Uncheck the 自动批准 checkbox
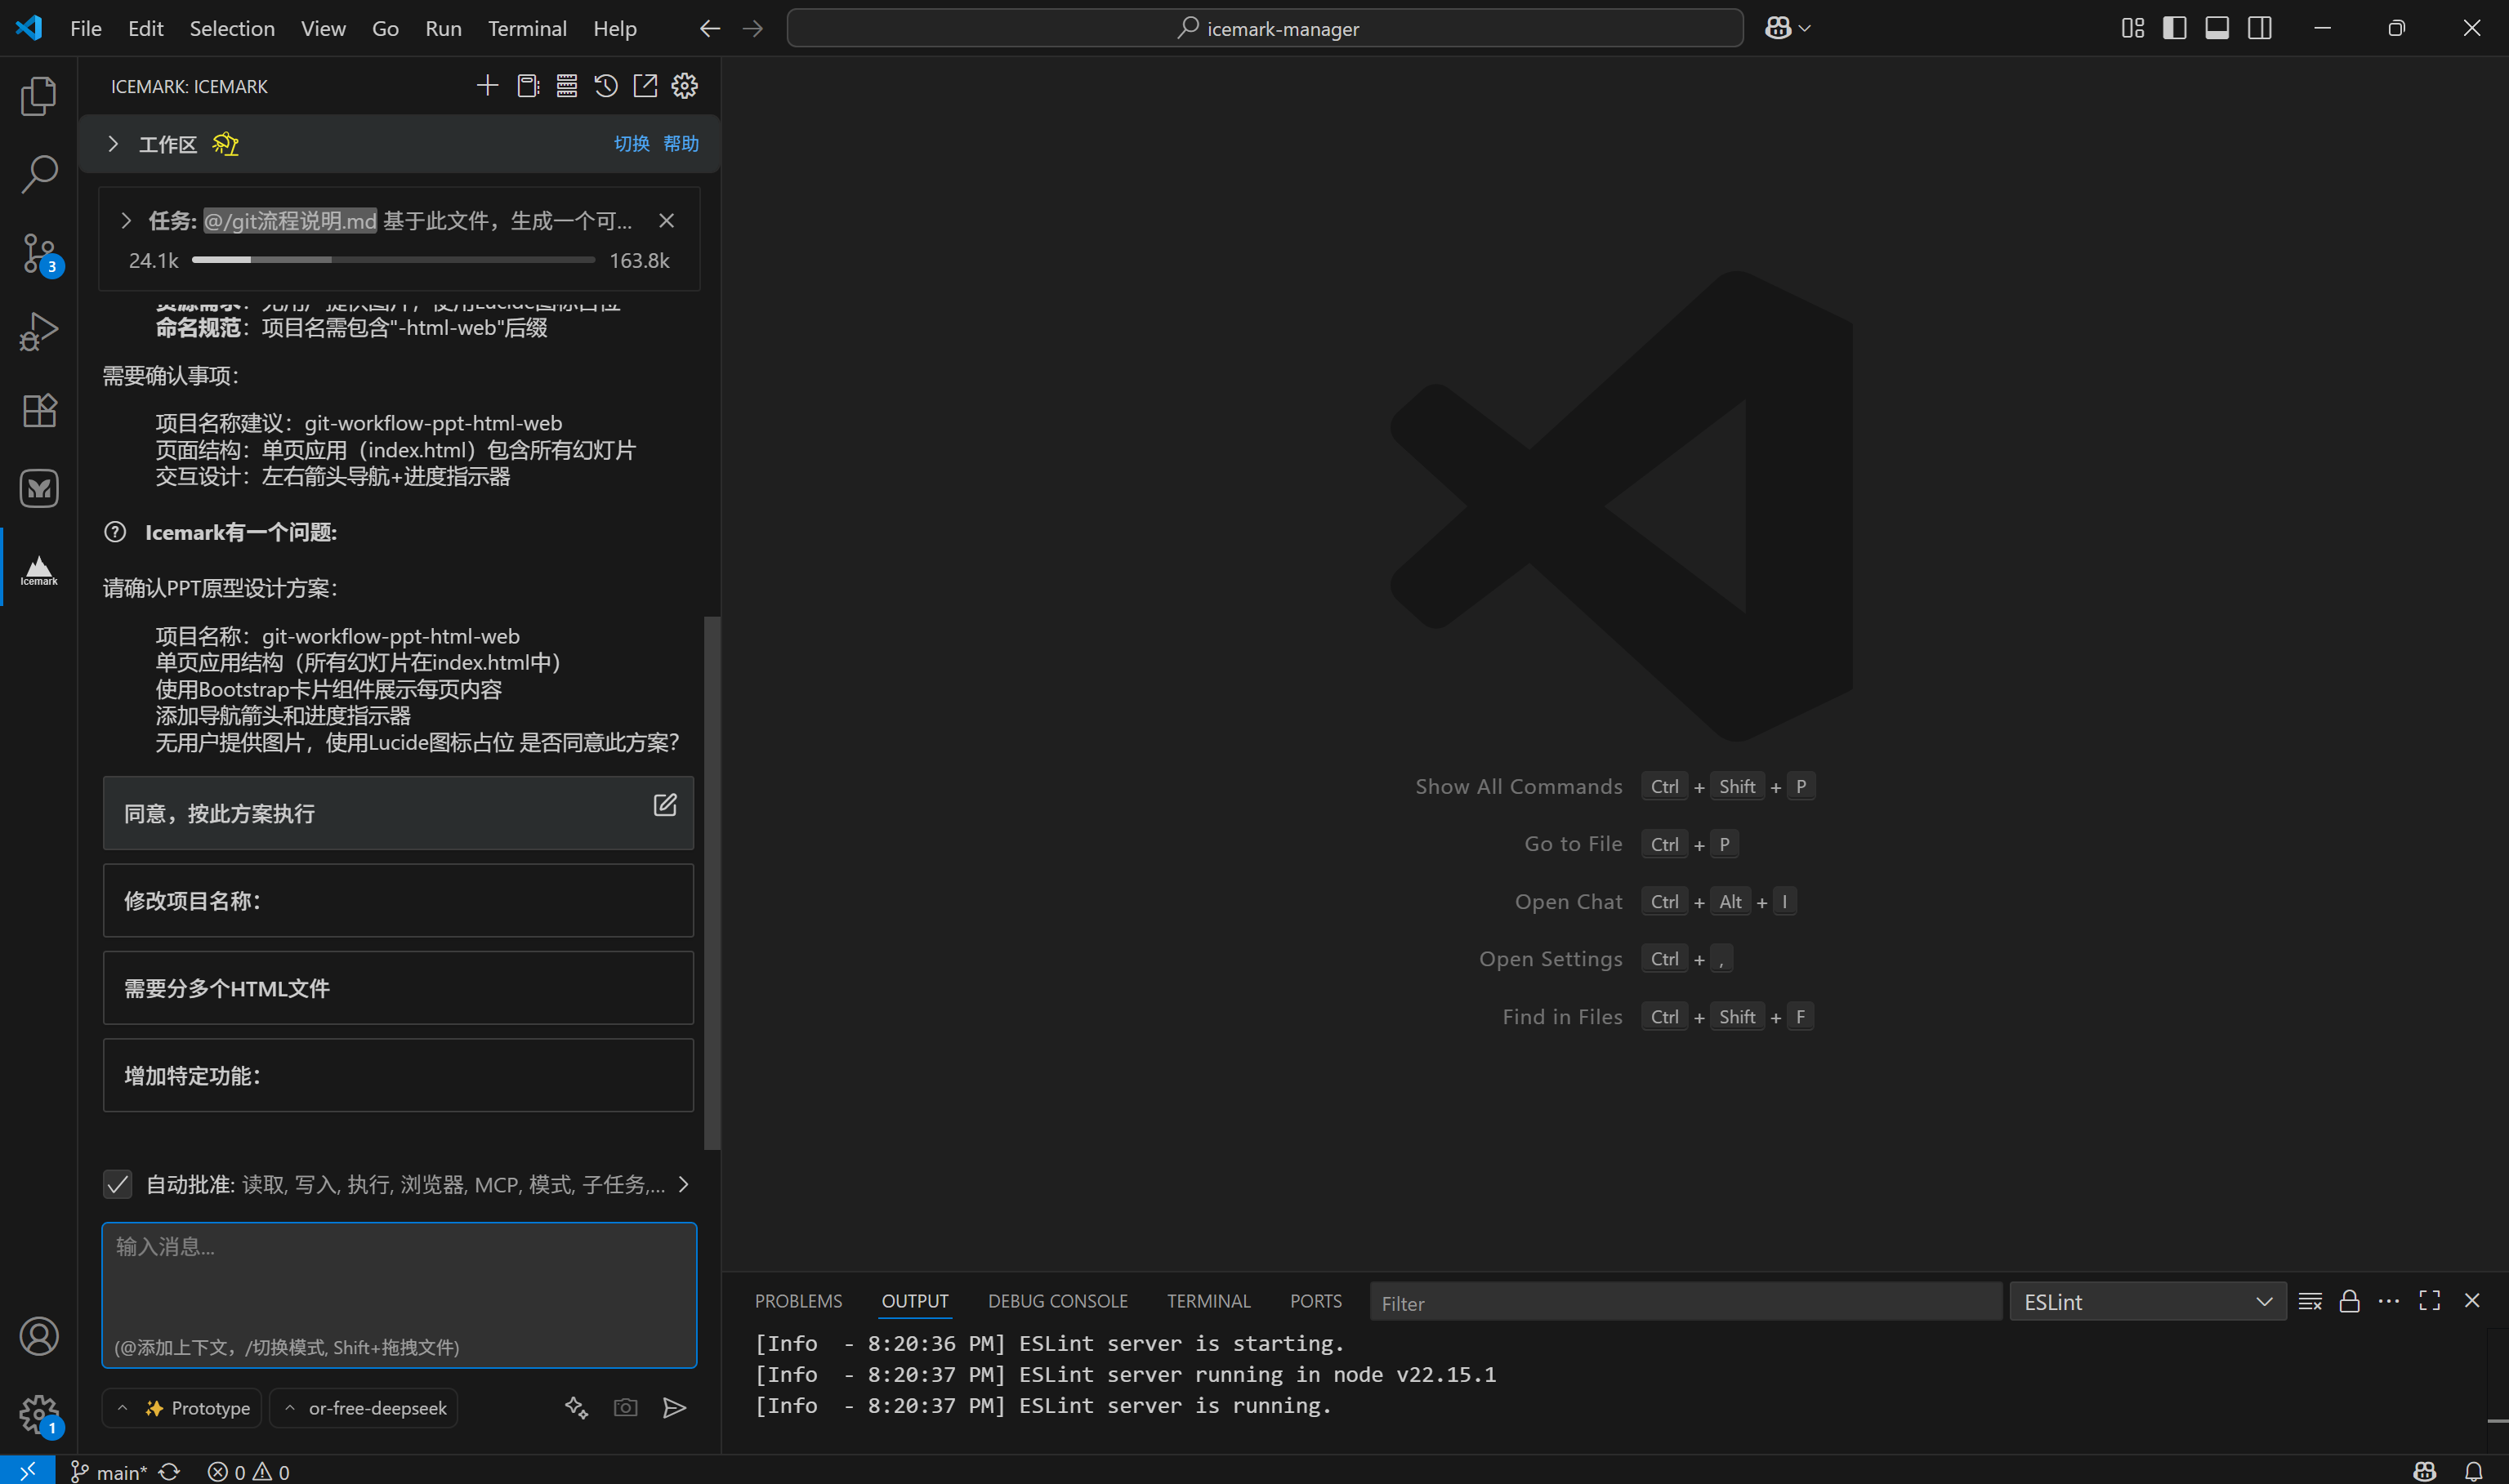 pos(117,1184)
